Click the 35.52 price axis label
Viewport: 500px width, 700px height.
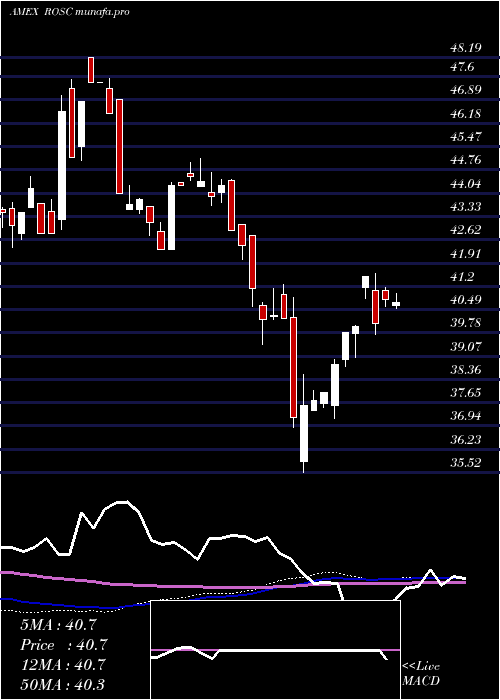[x=466, y=462]
